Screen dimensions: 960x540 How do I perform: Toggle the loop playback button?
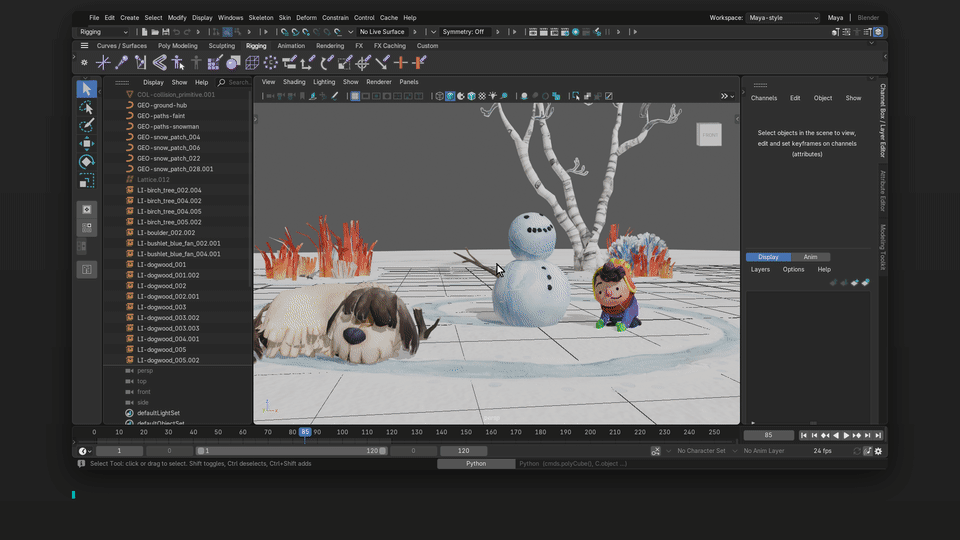857,451
